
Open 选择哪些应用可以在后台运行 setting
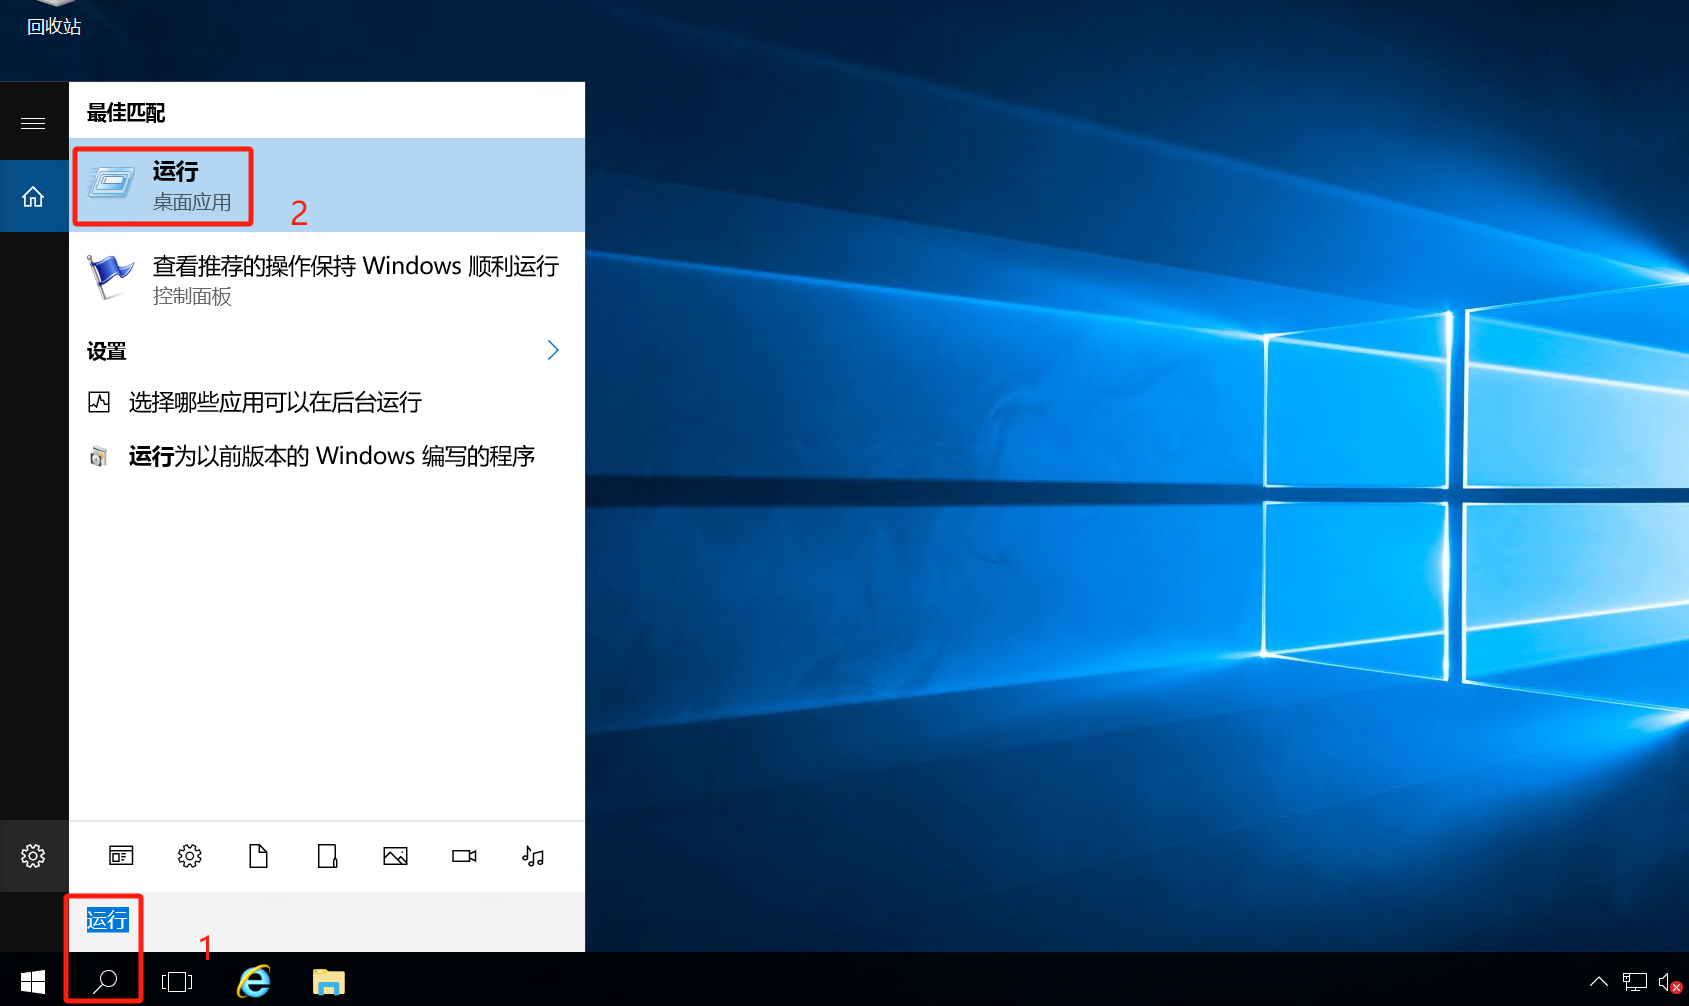[x=327, y=402]
